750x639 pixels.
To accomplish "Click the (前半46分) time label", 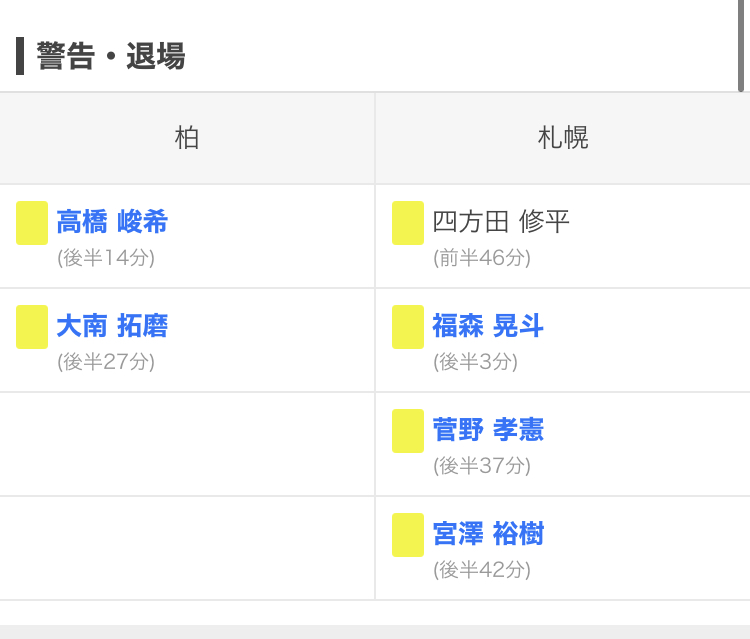I will [482, 258].
